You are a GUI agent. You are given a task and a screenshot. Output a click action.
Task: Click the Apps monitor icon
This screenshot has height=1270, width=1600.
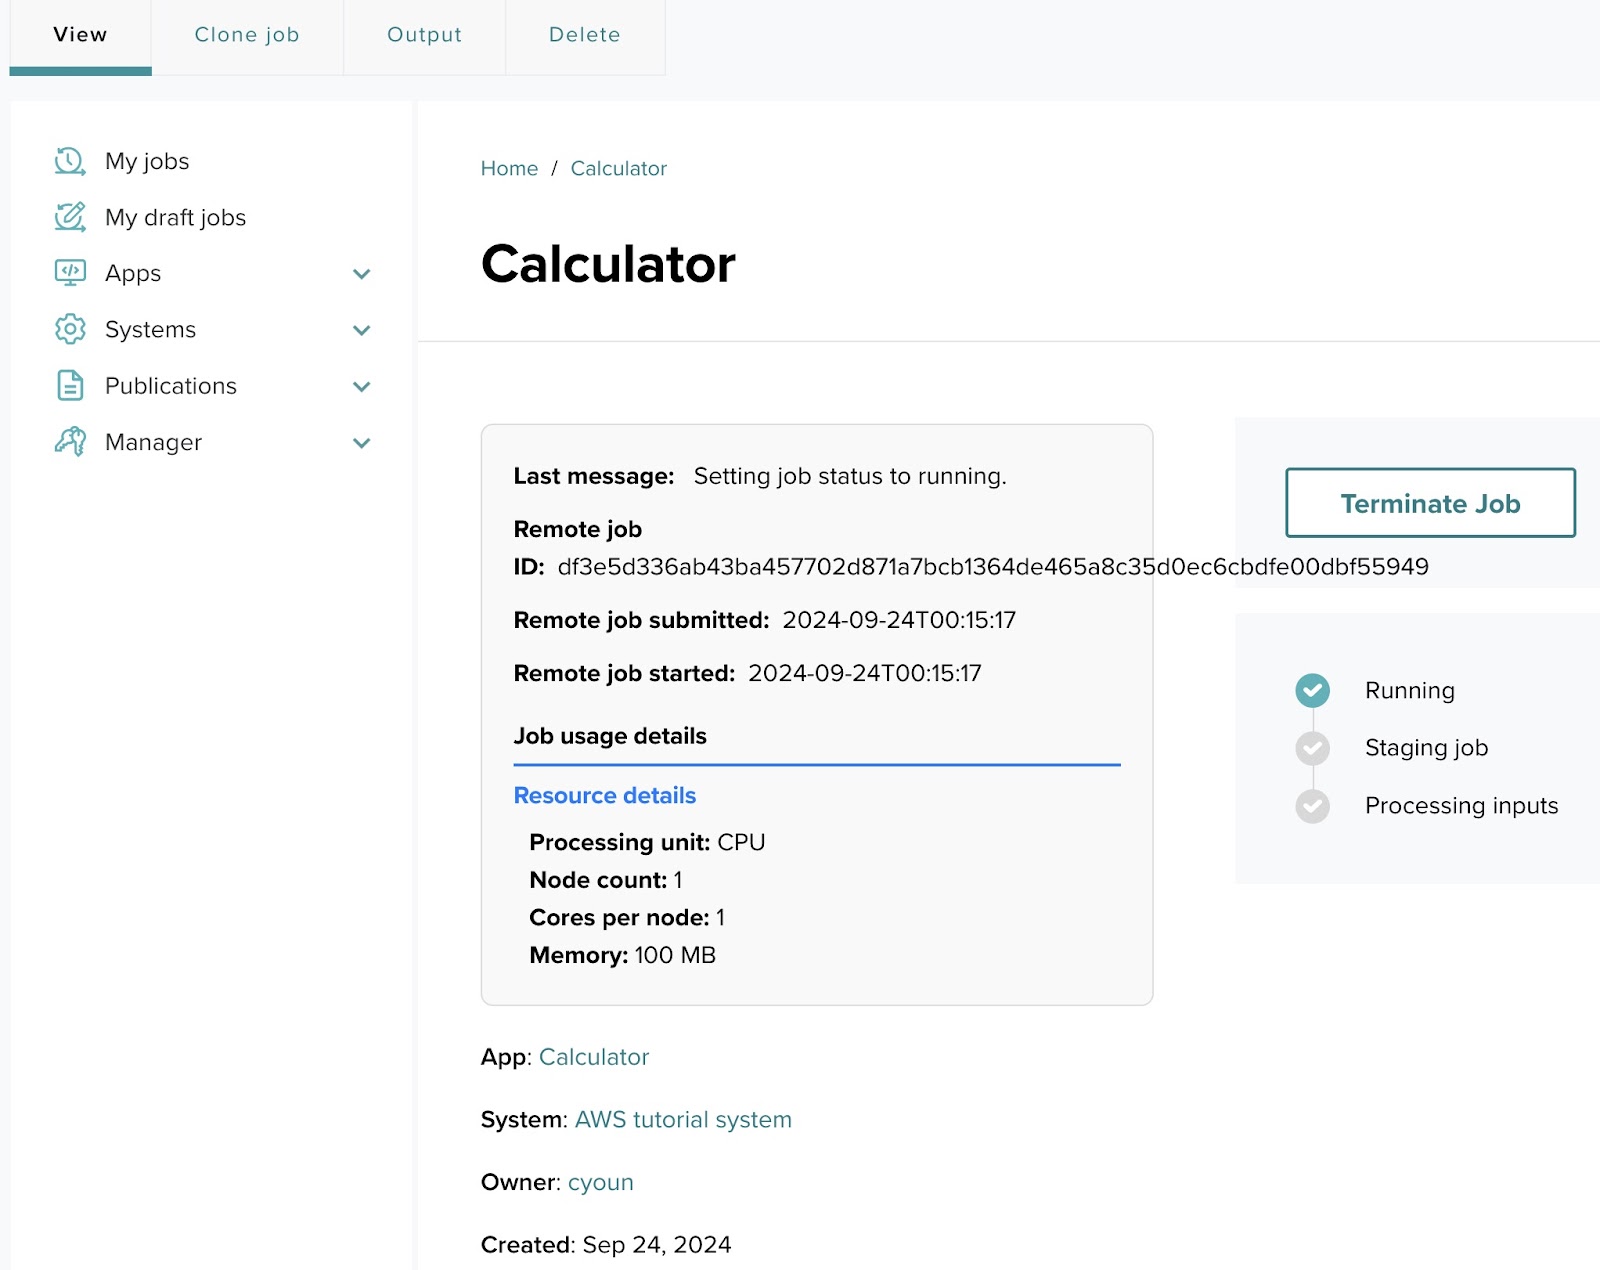[70, 273]
